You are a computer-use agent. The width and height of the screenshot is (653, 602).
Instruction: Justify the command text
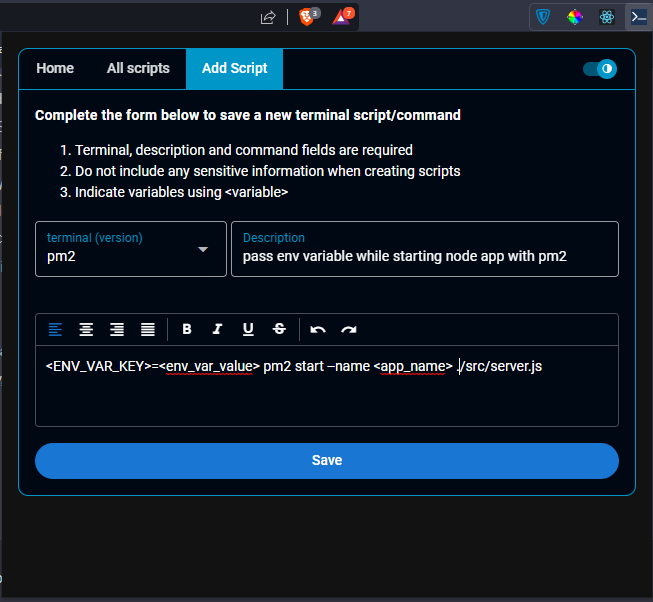click(x=148, y=329)
